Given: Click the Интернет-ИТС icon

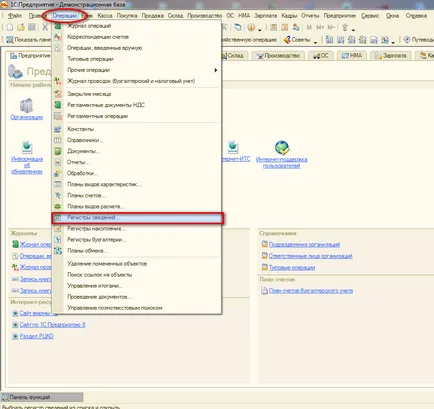Looking at the screenshot, I should [x=233, y=147].
